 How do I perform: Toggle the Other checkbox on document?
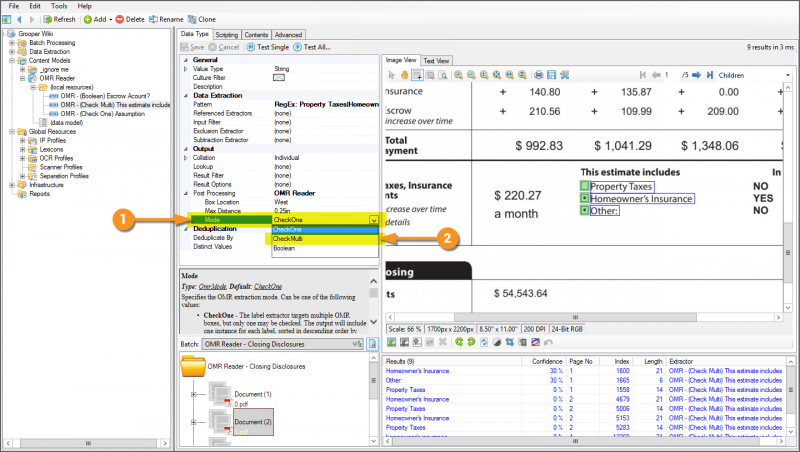pyautogui.click(x=585, y=210)
